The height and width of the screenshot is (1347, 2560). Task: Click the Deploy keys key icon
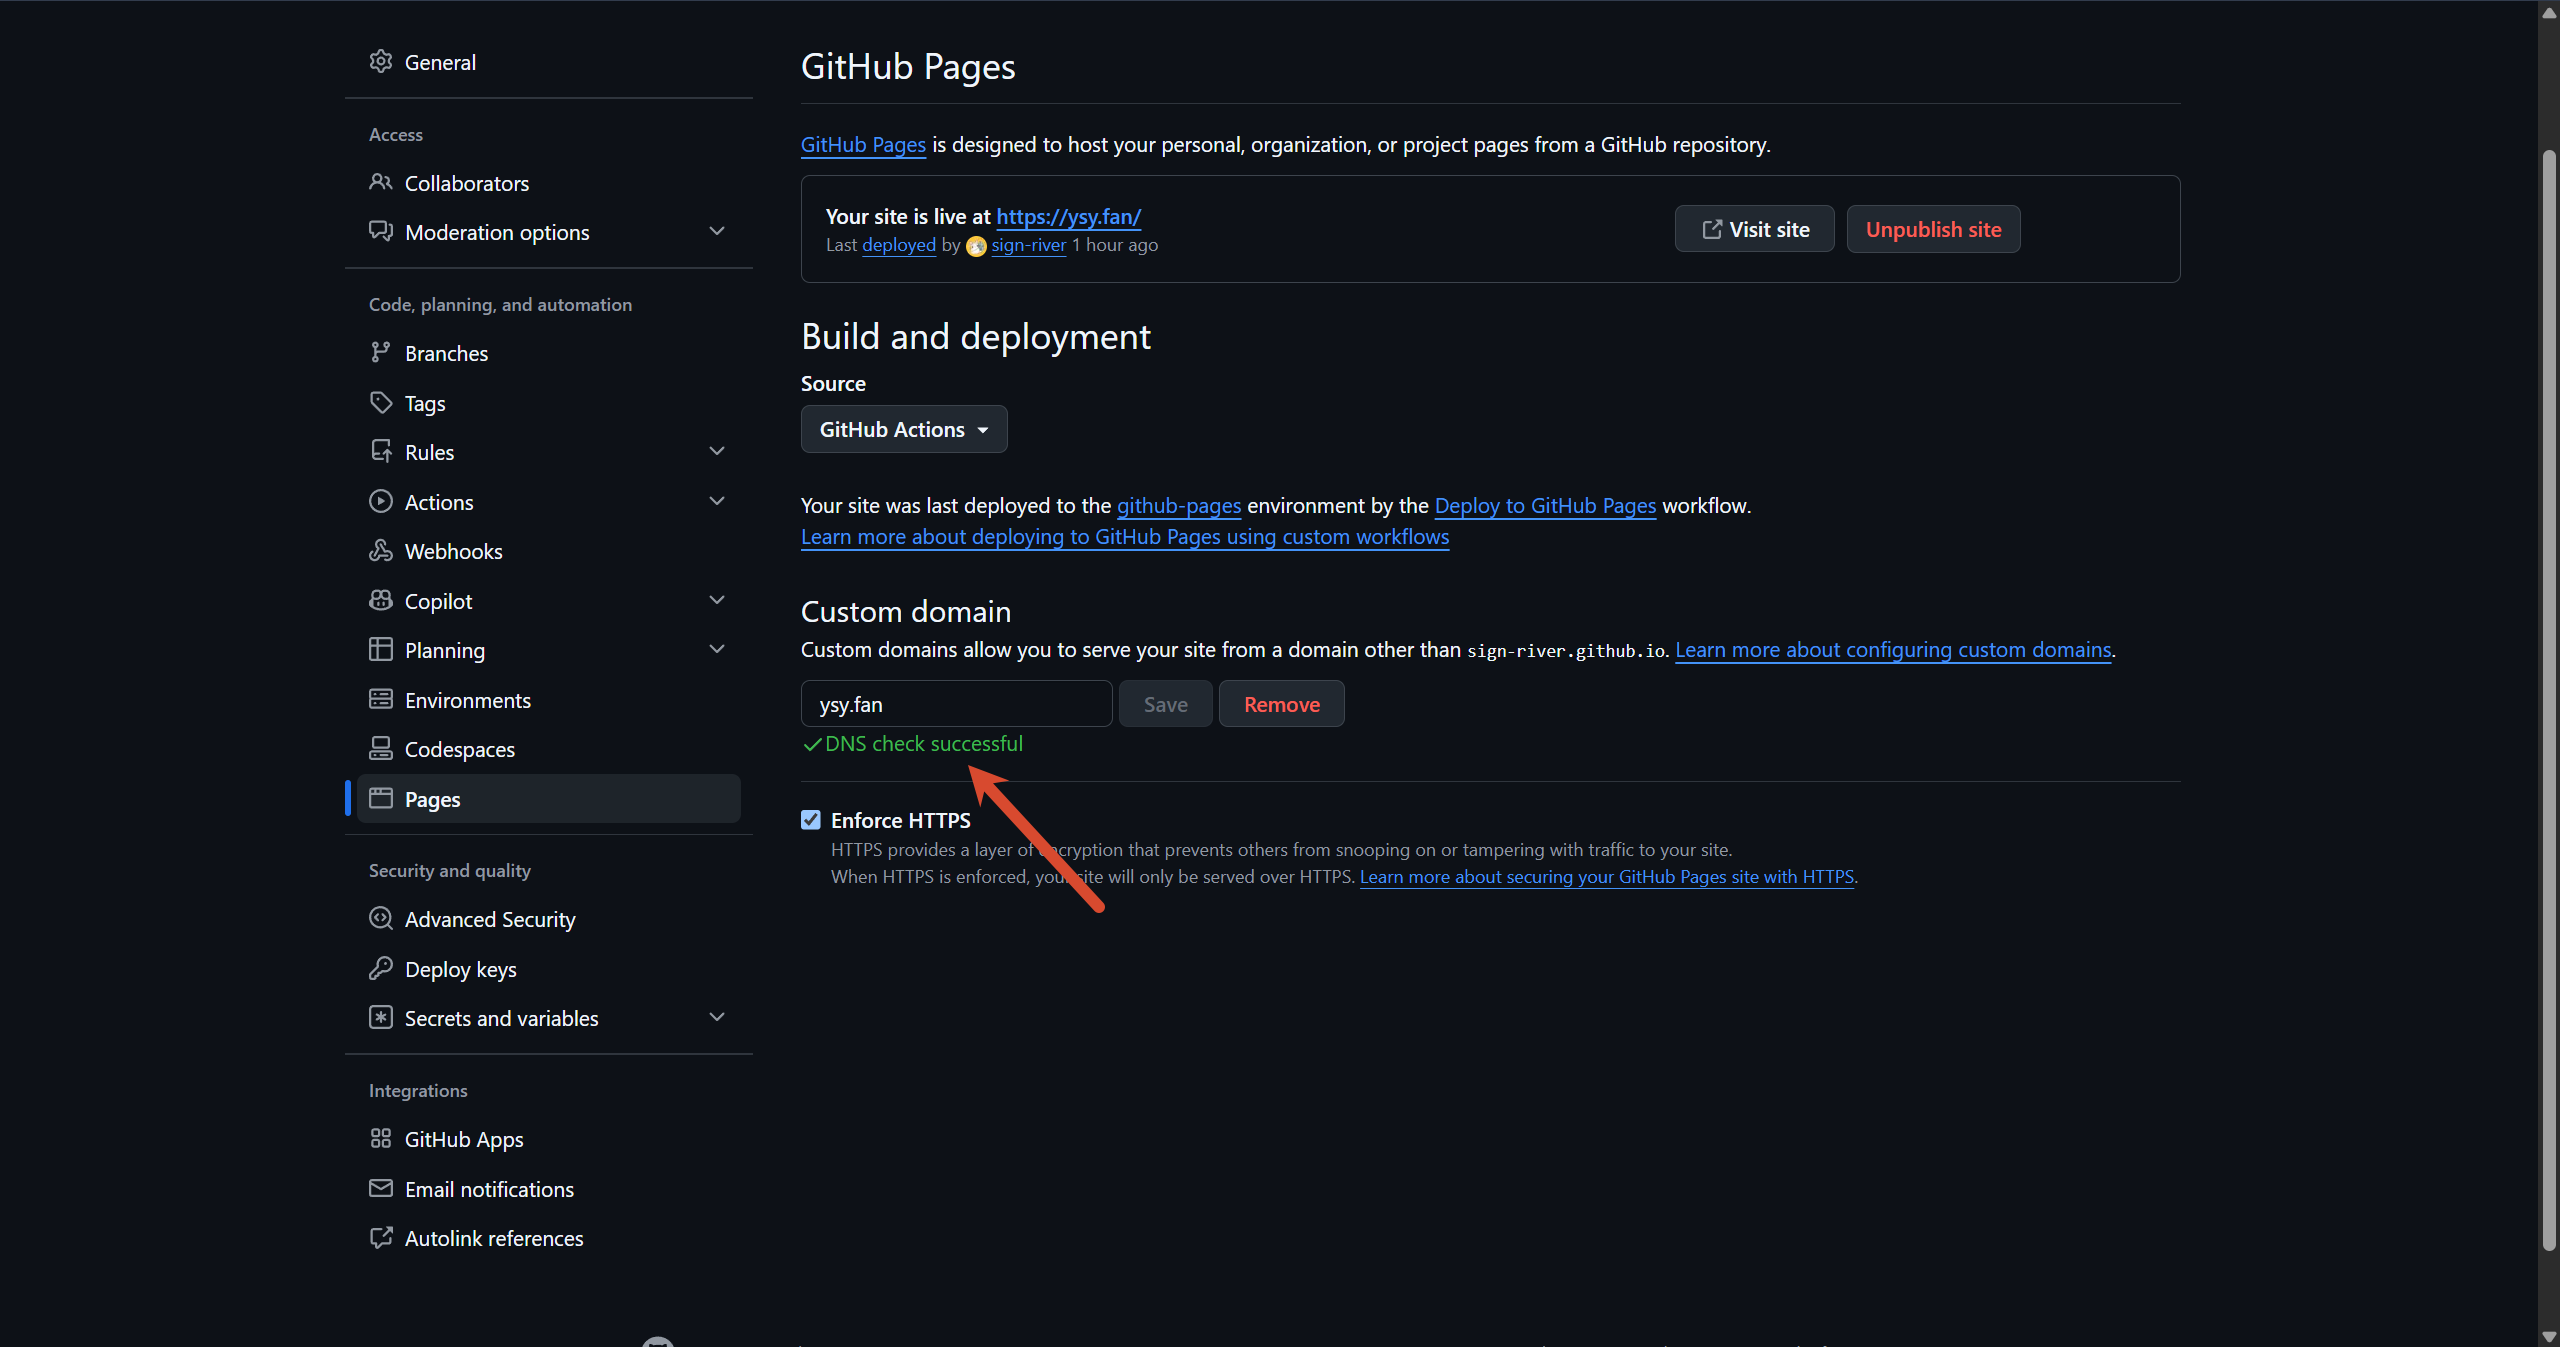pyautogui.click(x=380, y=969)
